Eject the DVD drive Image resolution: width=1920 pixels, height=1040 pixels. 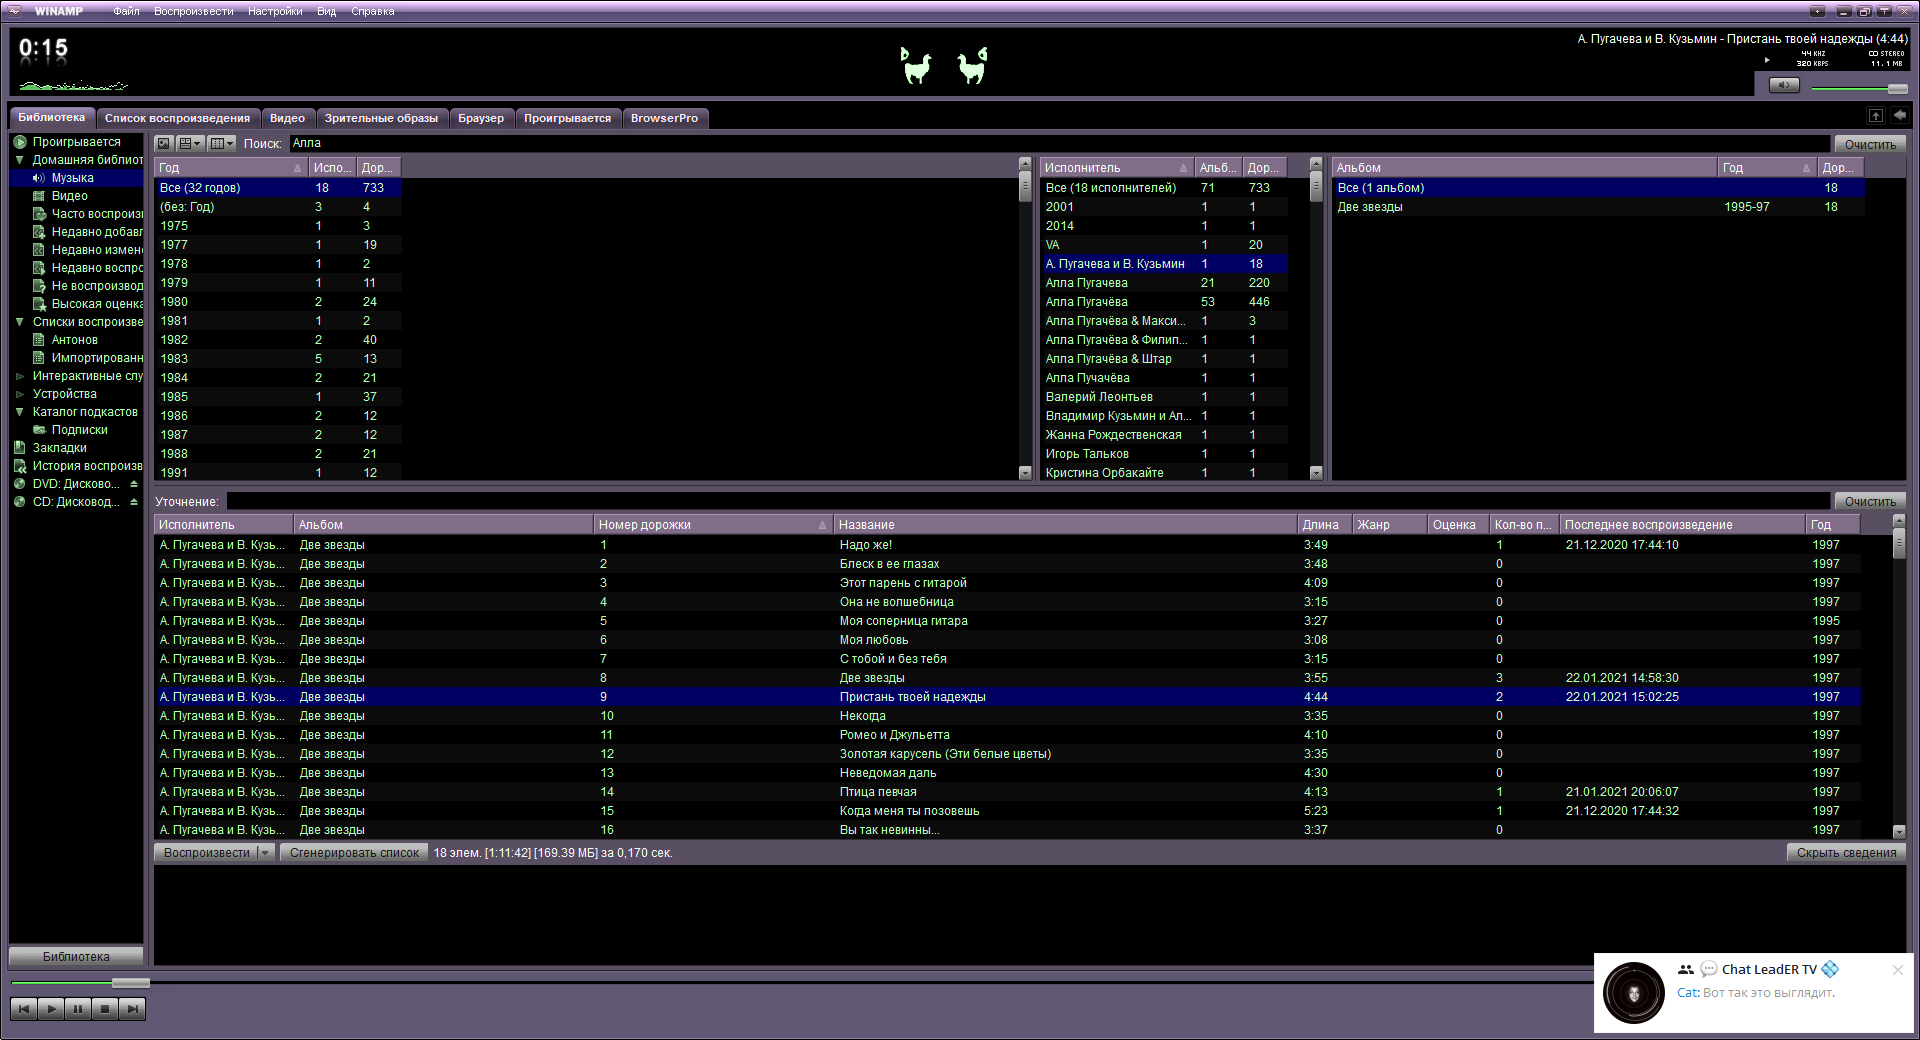pos(134,484)
